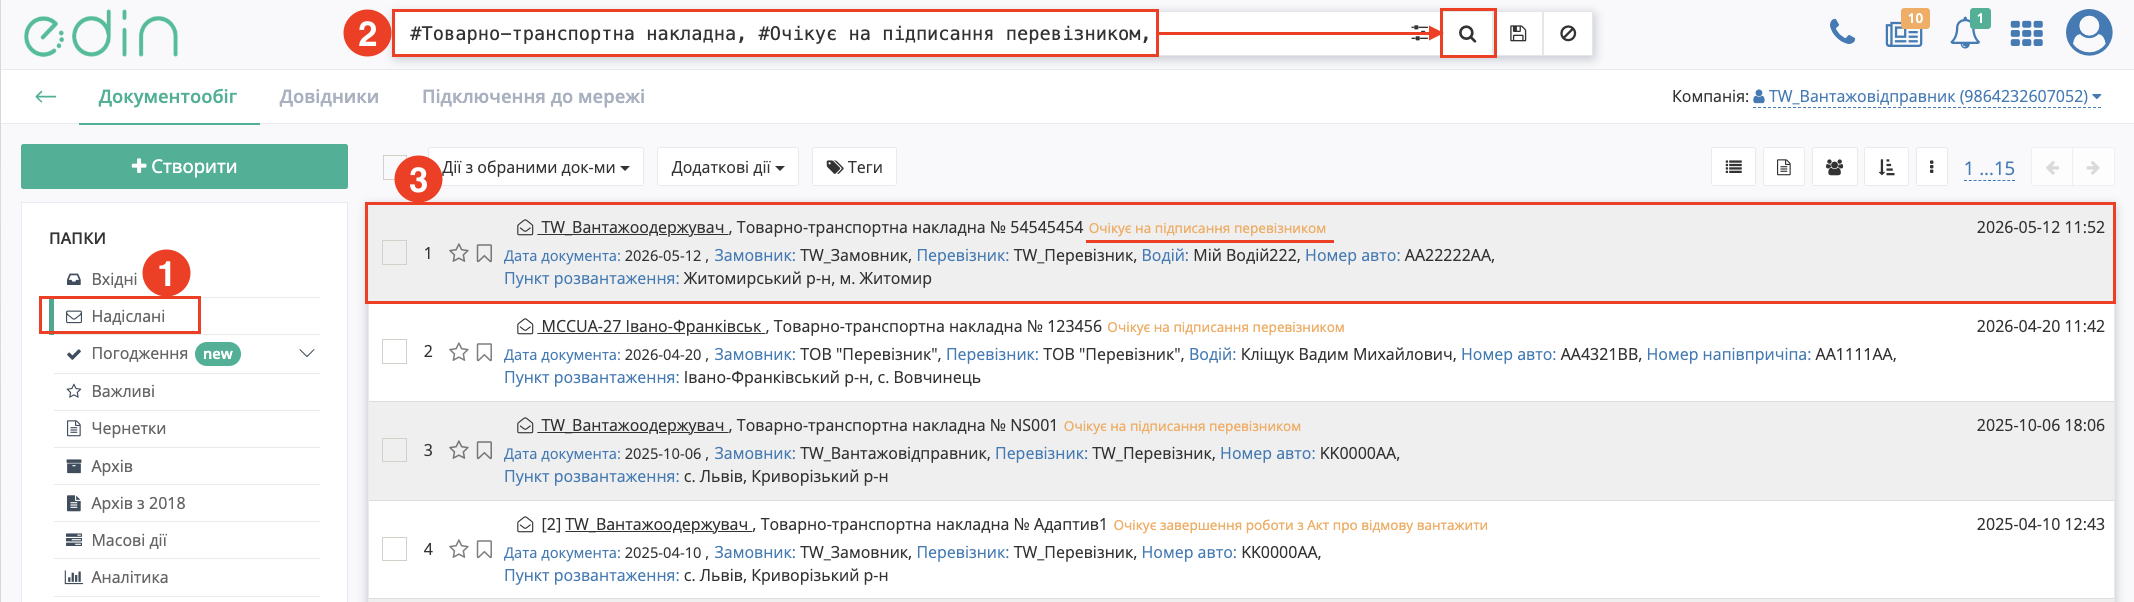Open company selector TW_Вантажовідправник
The width and height of the screenshot is (2134, 602).
[x=1927, y=97]
